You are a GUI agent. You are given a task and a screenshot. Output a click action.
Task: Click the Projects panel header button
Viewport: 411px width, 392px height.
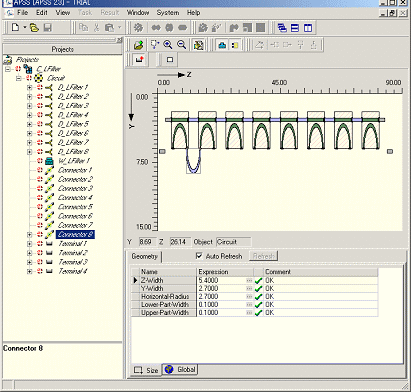[x=62, y=49]
